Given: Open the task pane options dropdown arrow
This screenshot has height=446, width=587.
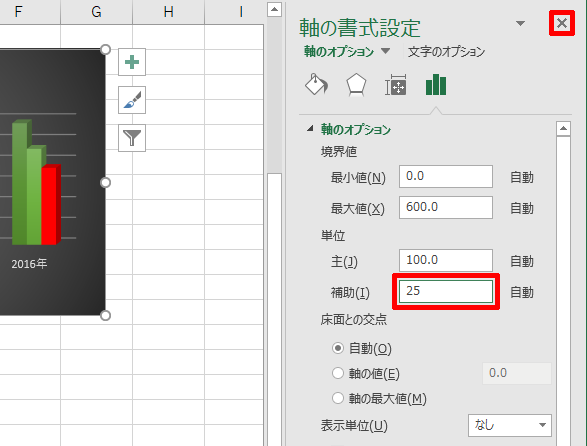Looking at the screenshot, I should [520, 24].
